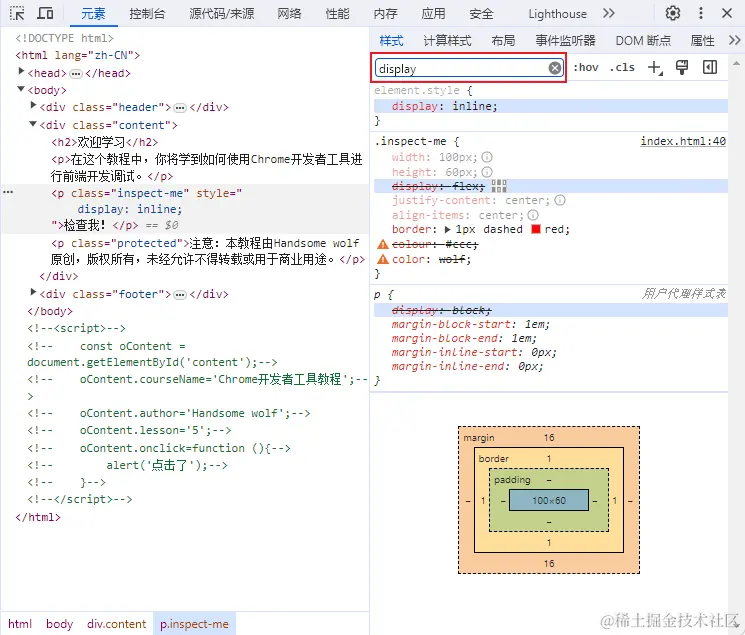The image size is (745, 635).
Task: Show more Styles sidebar tabs
Action: coord(735,40)
